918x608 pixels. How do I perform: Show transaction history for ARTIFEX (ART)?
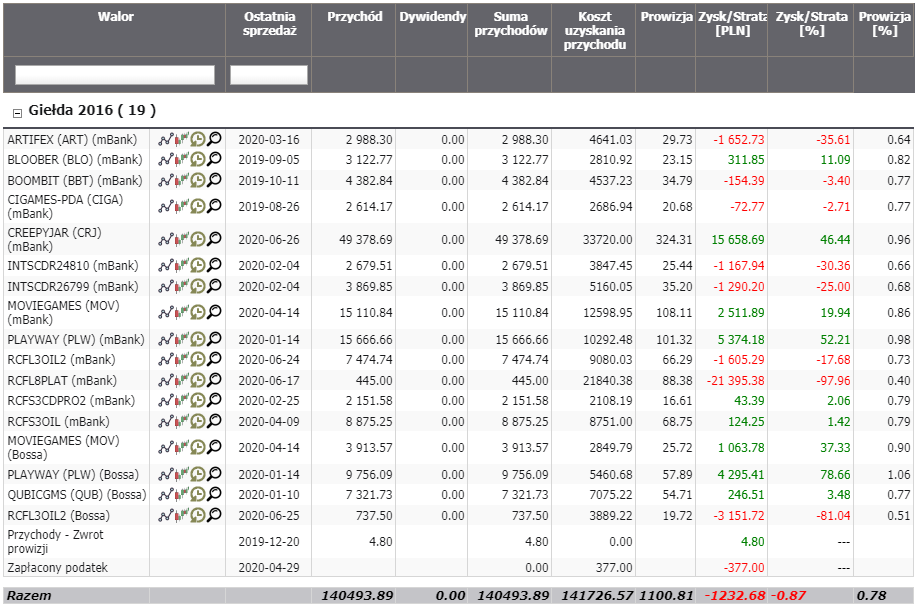pos(198,139)
